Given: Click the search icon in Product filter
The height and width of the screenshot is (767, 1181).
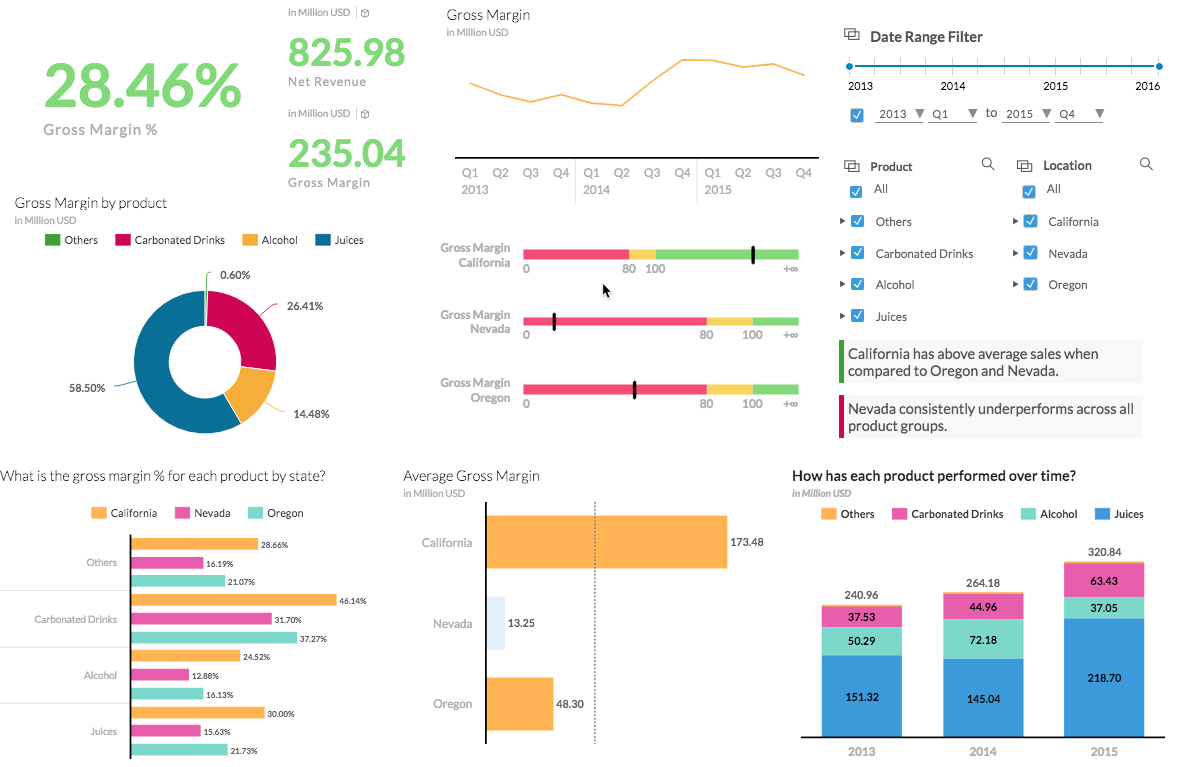Looking at the screenshot, I should (x=988, y=164).
